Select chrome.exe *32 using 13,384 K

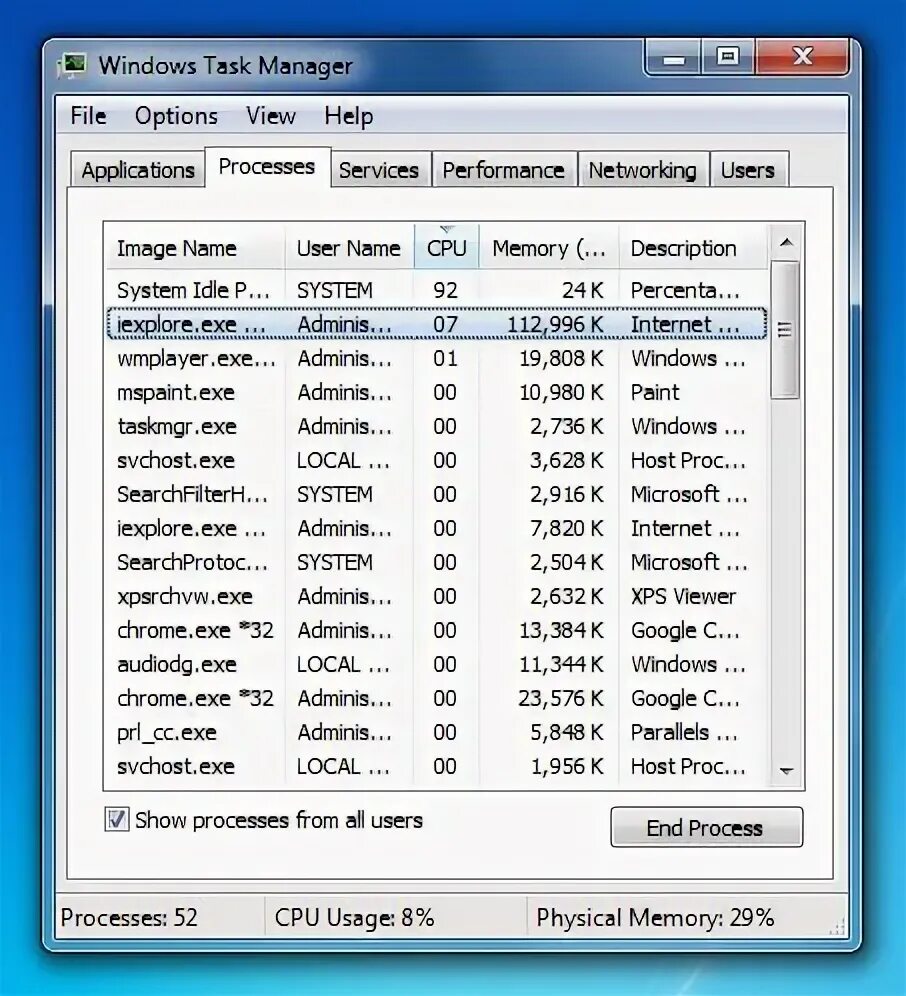(436, 630)
